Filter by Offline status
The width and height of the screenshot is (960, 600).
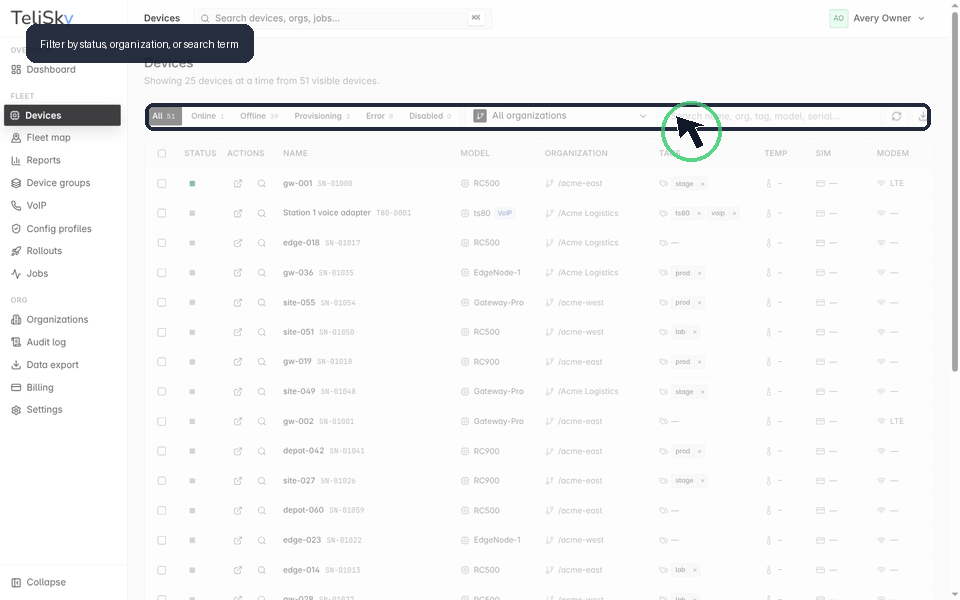click(259, 116)
